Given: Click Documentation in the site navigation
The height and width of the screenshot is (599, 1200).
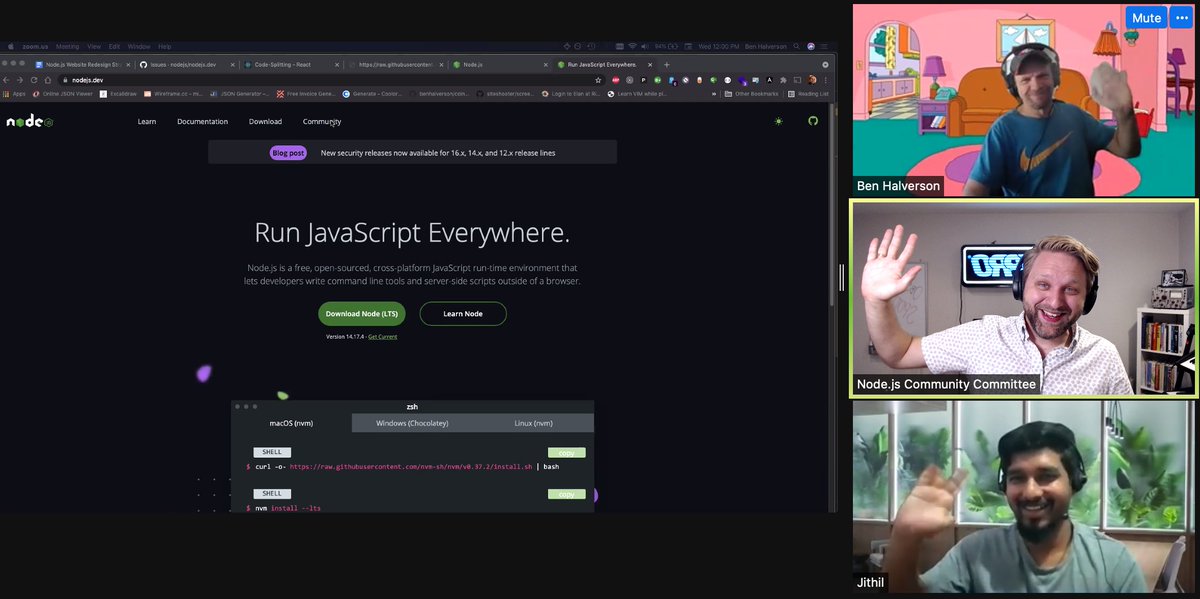Looking at the screenshot, I should pyautogui.click(x=202, y=121).
